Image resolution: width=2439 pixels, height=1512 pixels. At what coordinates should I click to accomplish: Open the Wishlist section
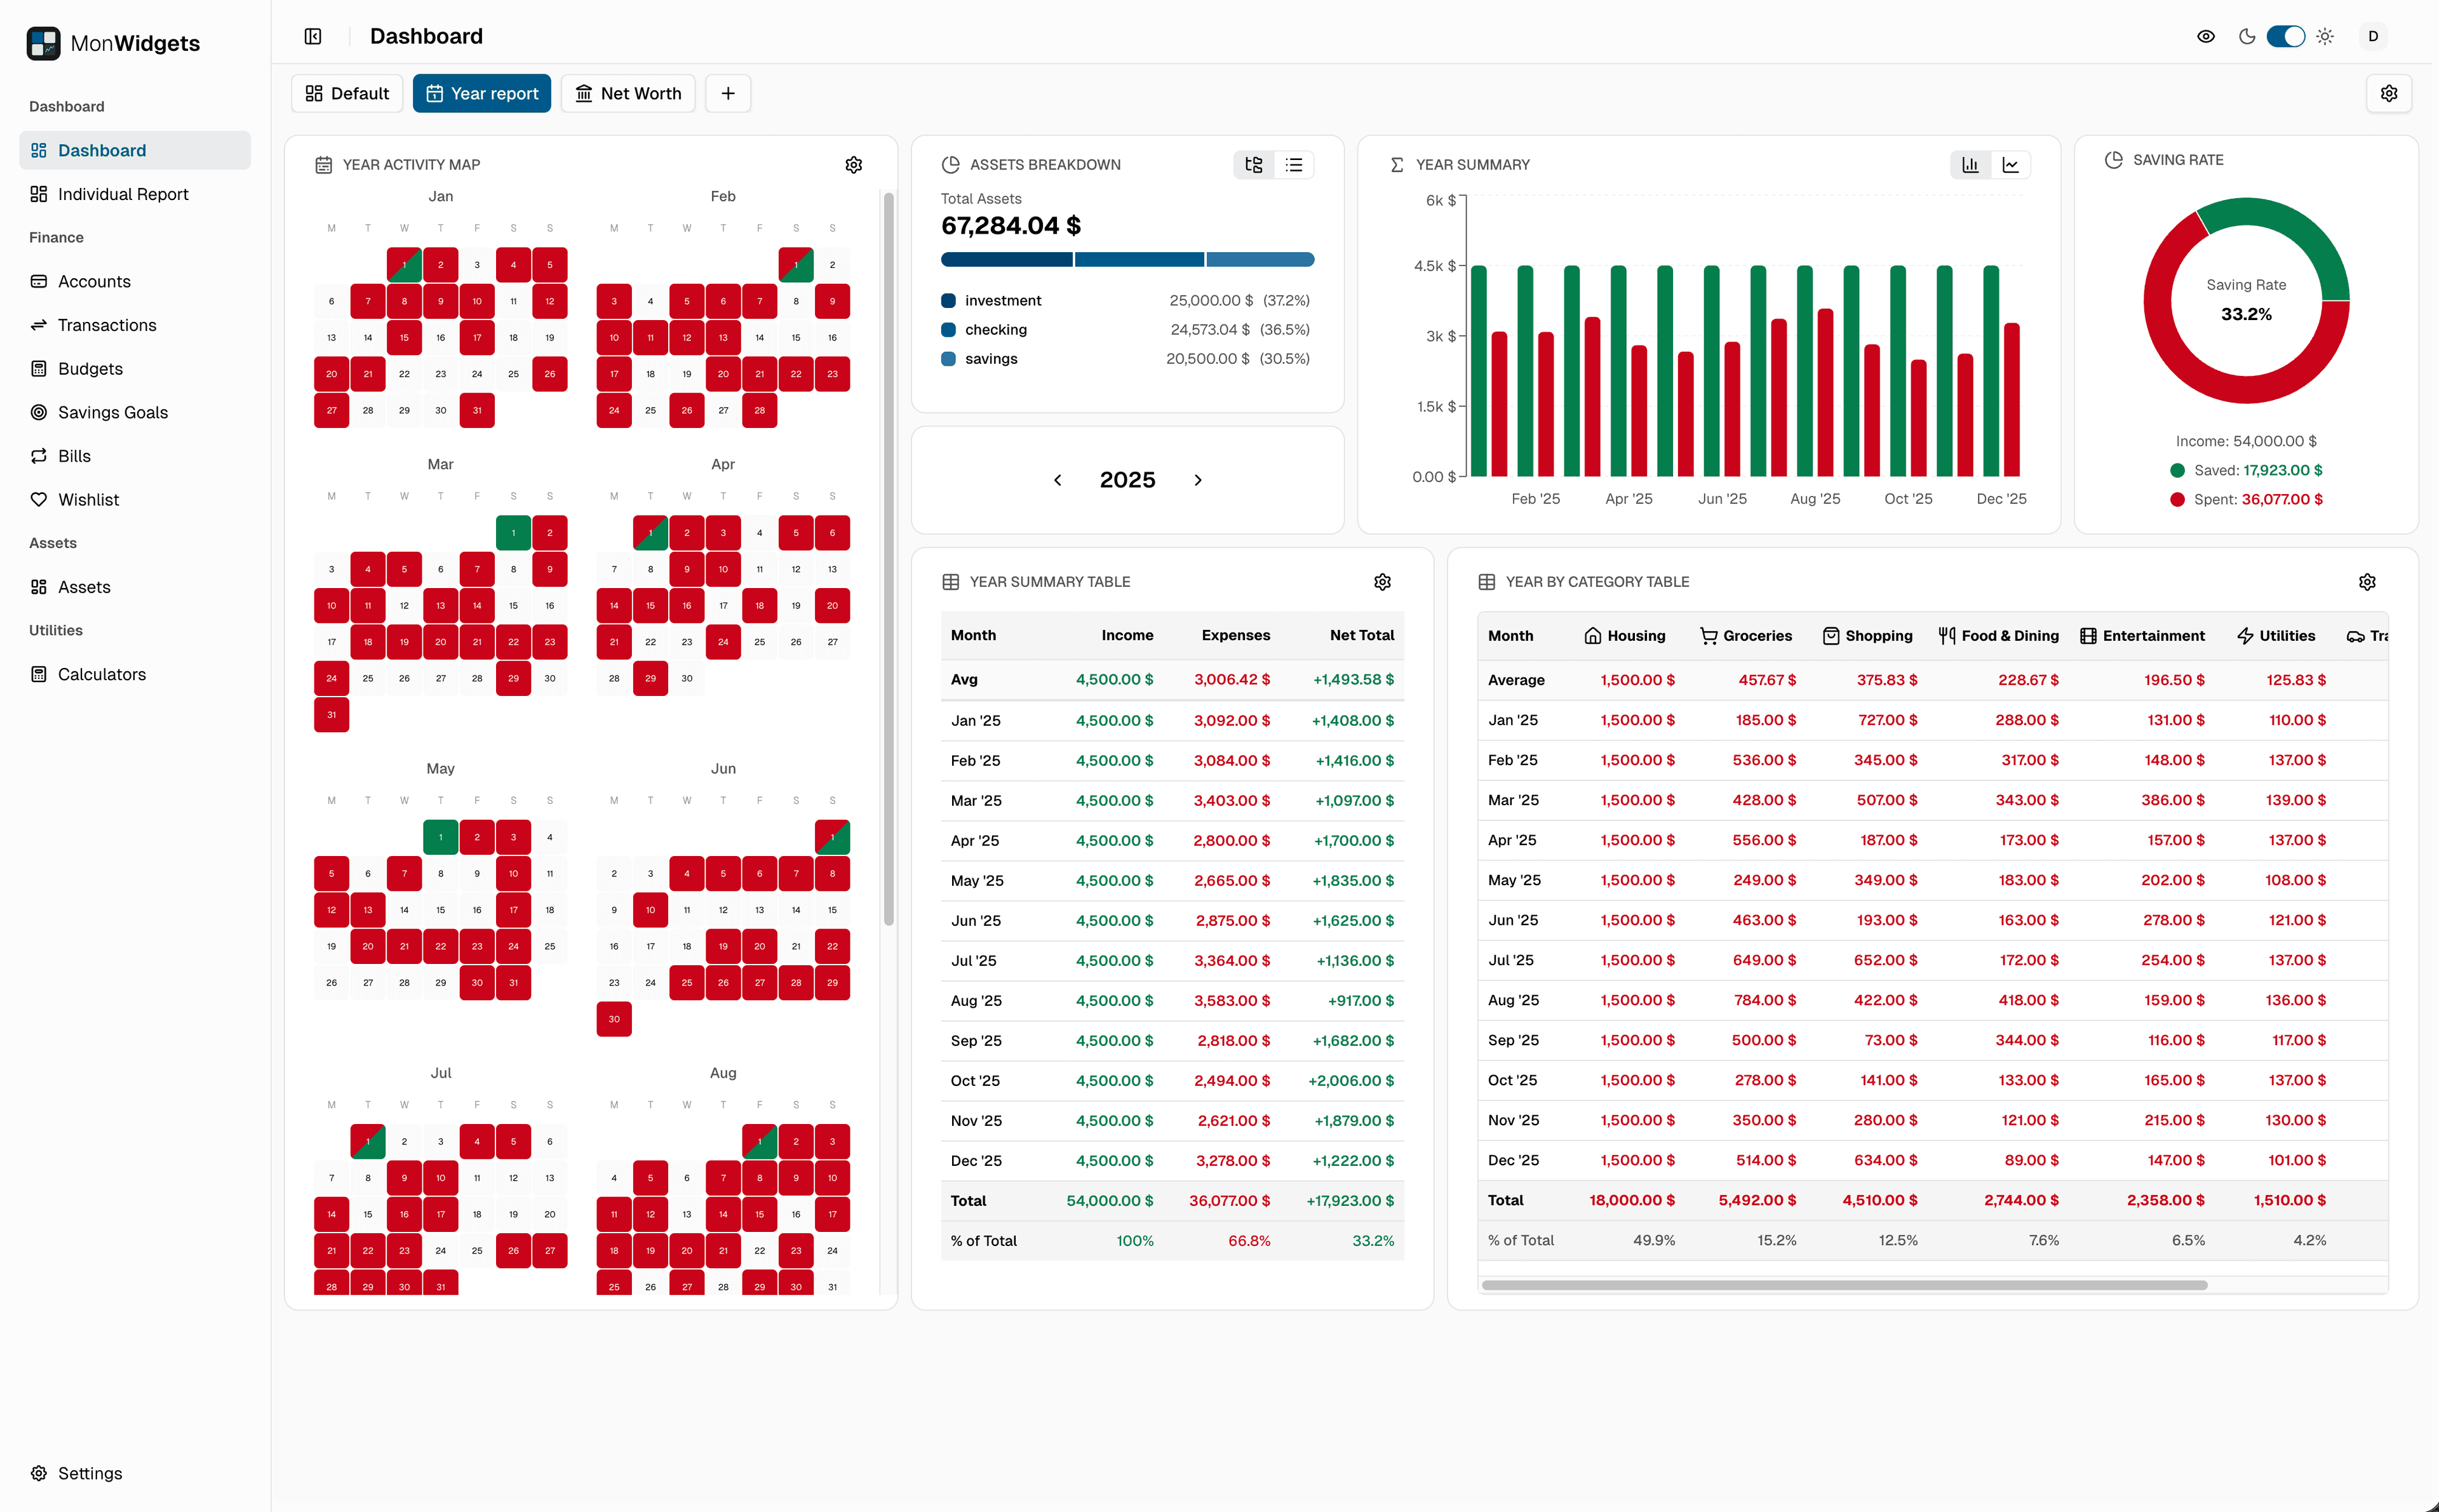click(x=88, y=499)
